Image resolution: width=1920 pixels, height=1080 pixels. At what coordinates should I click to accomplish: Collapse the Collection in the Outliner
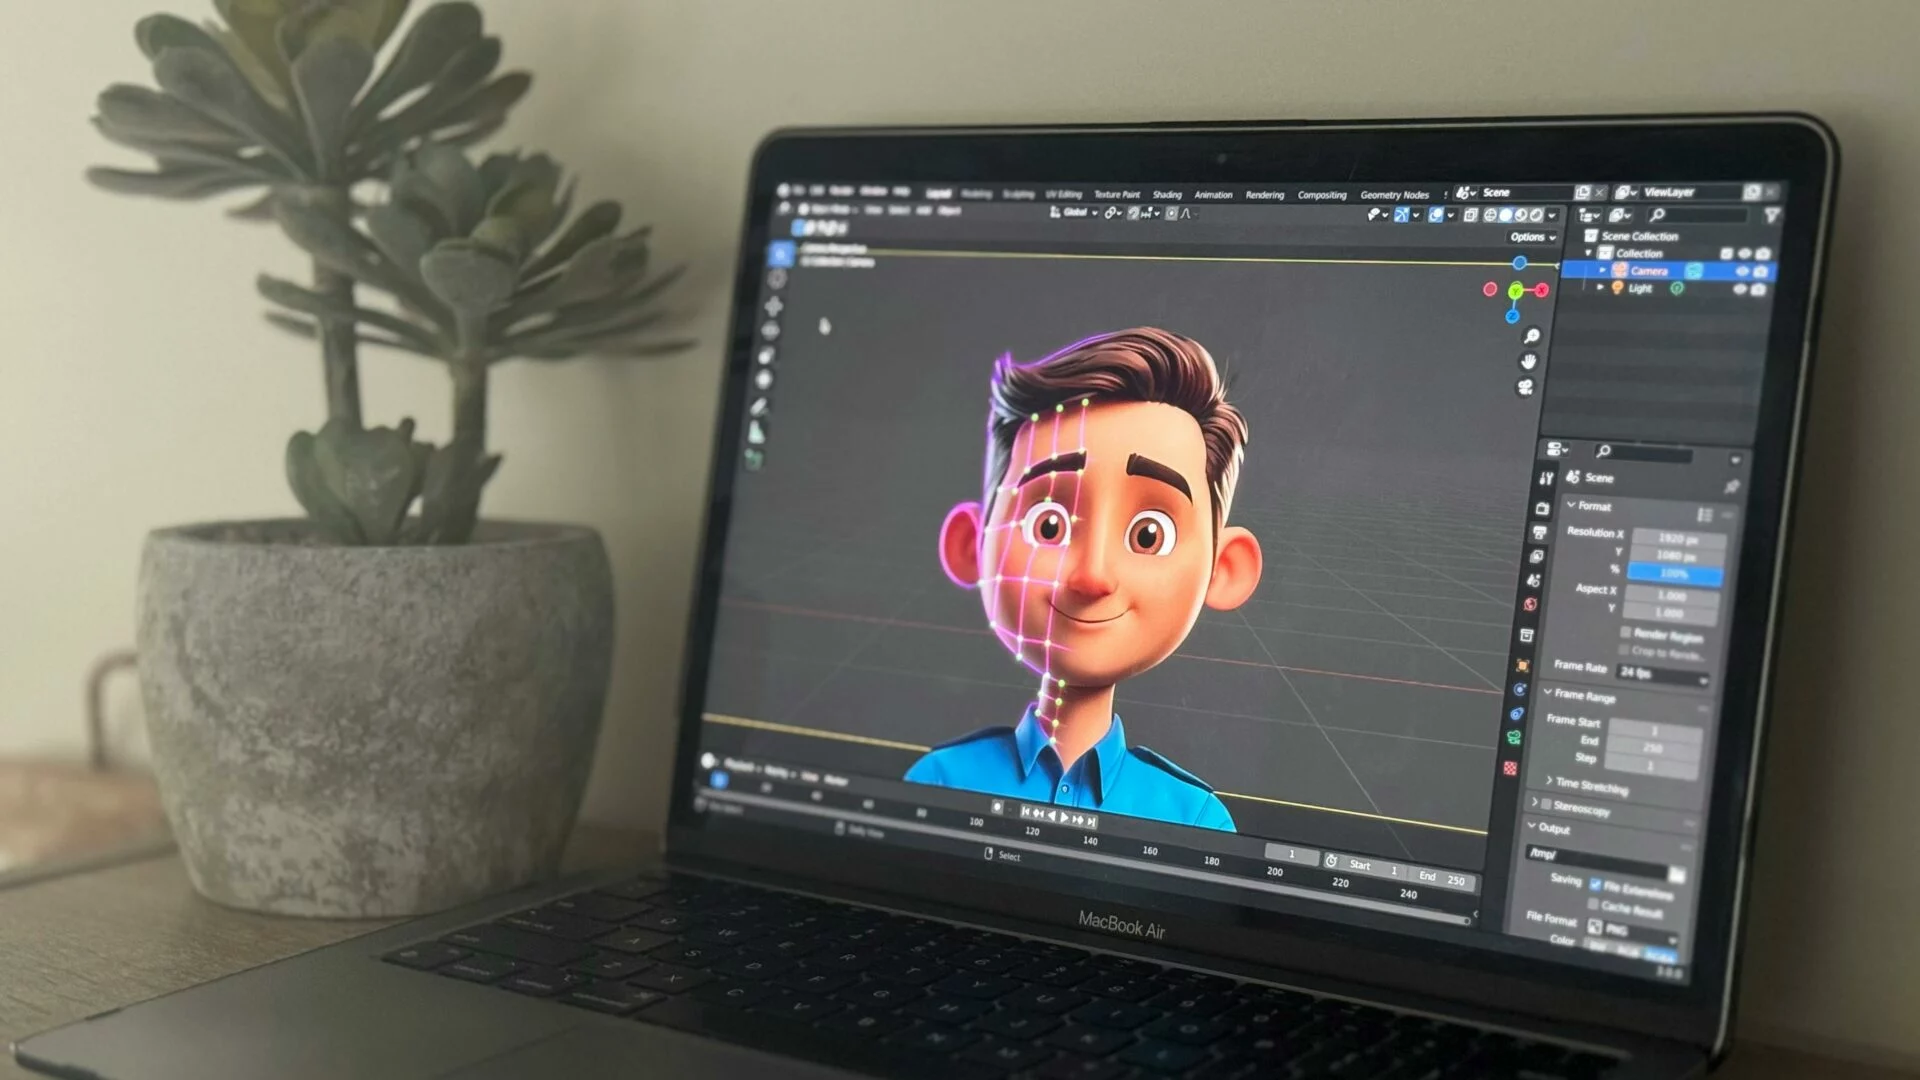1588,251
